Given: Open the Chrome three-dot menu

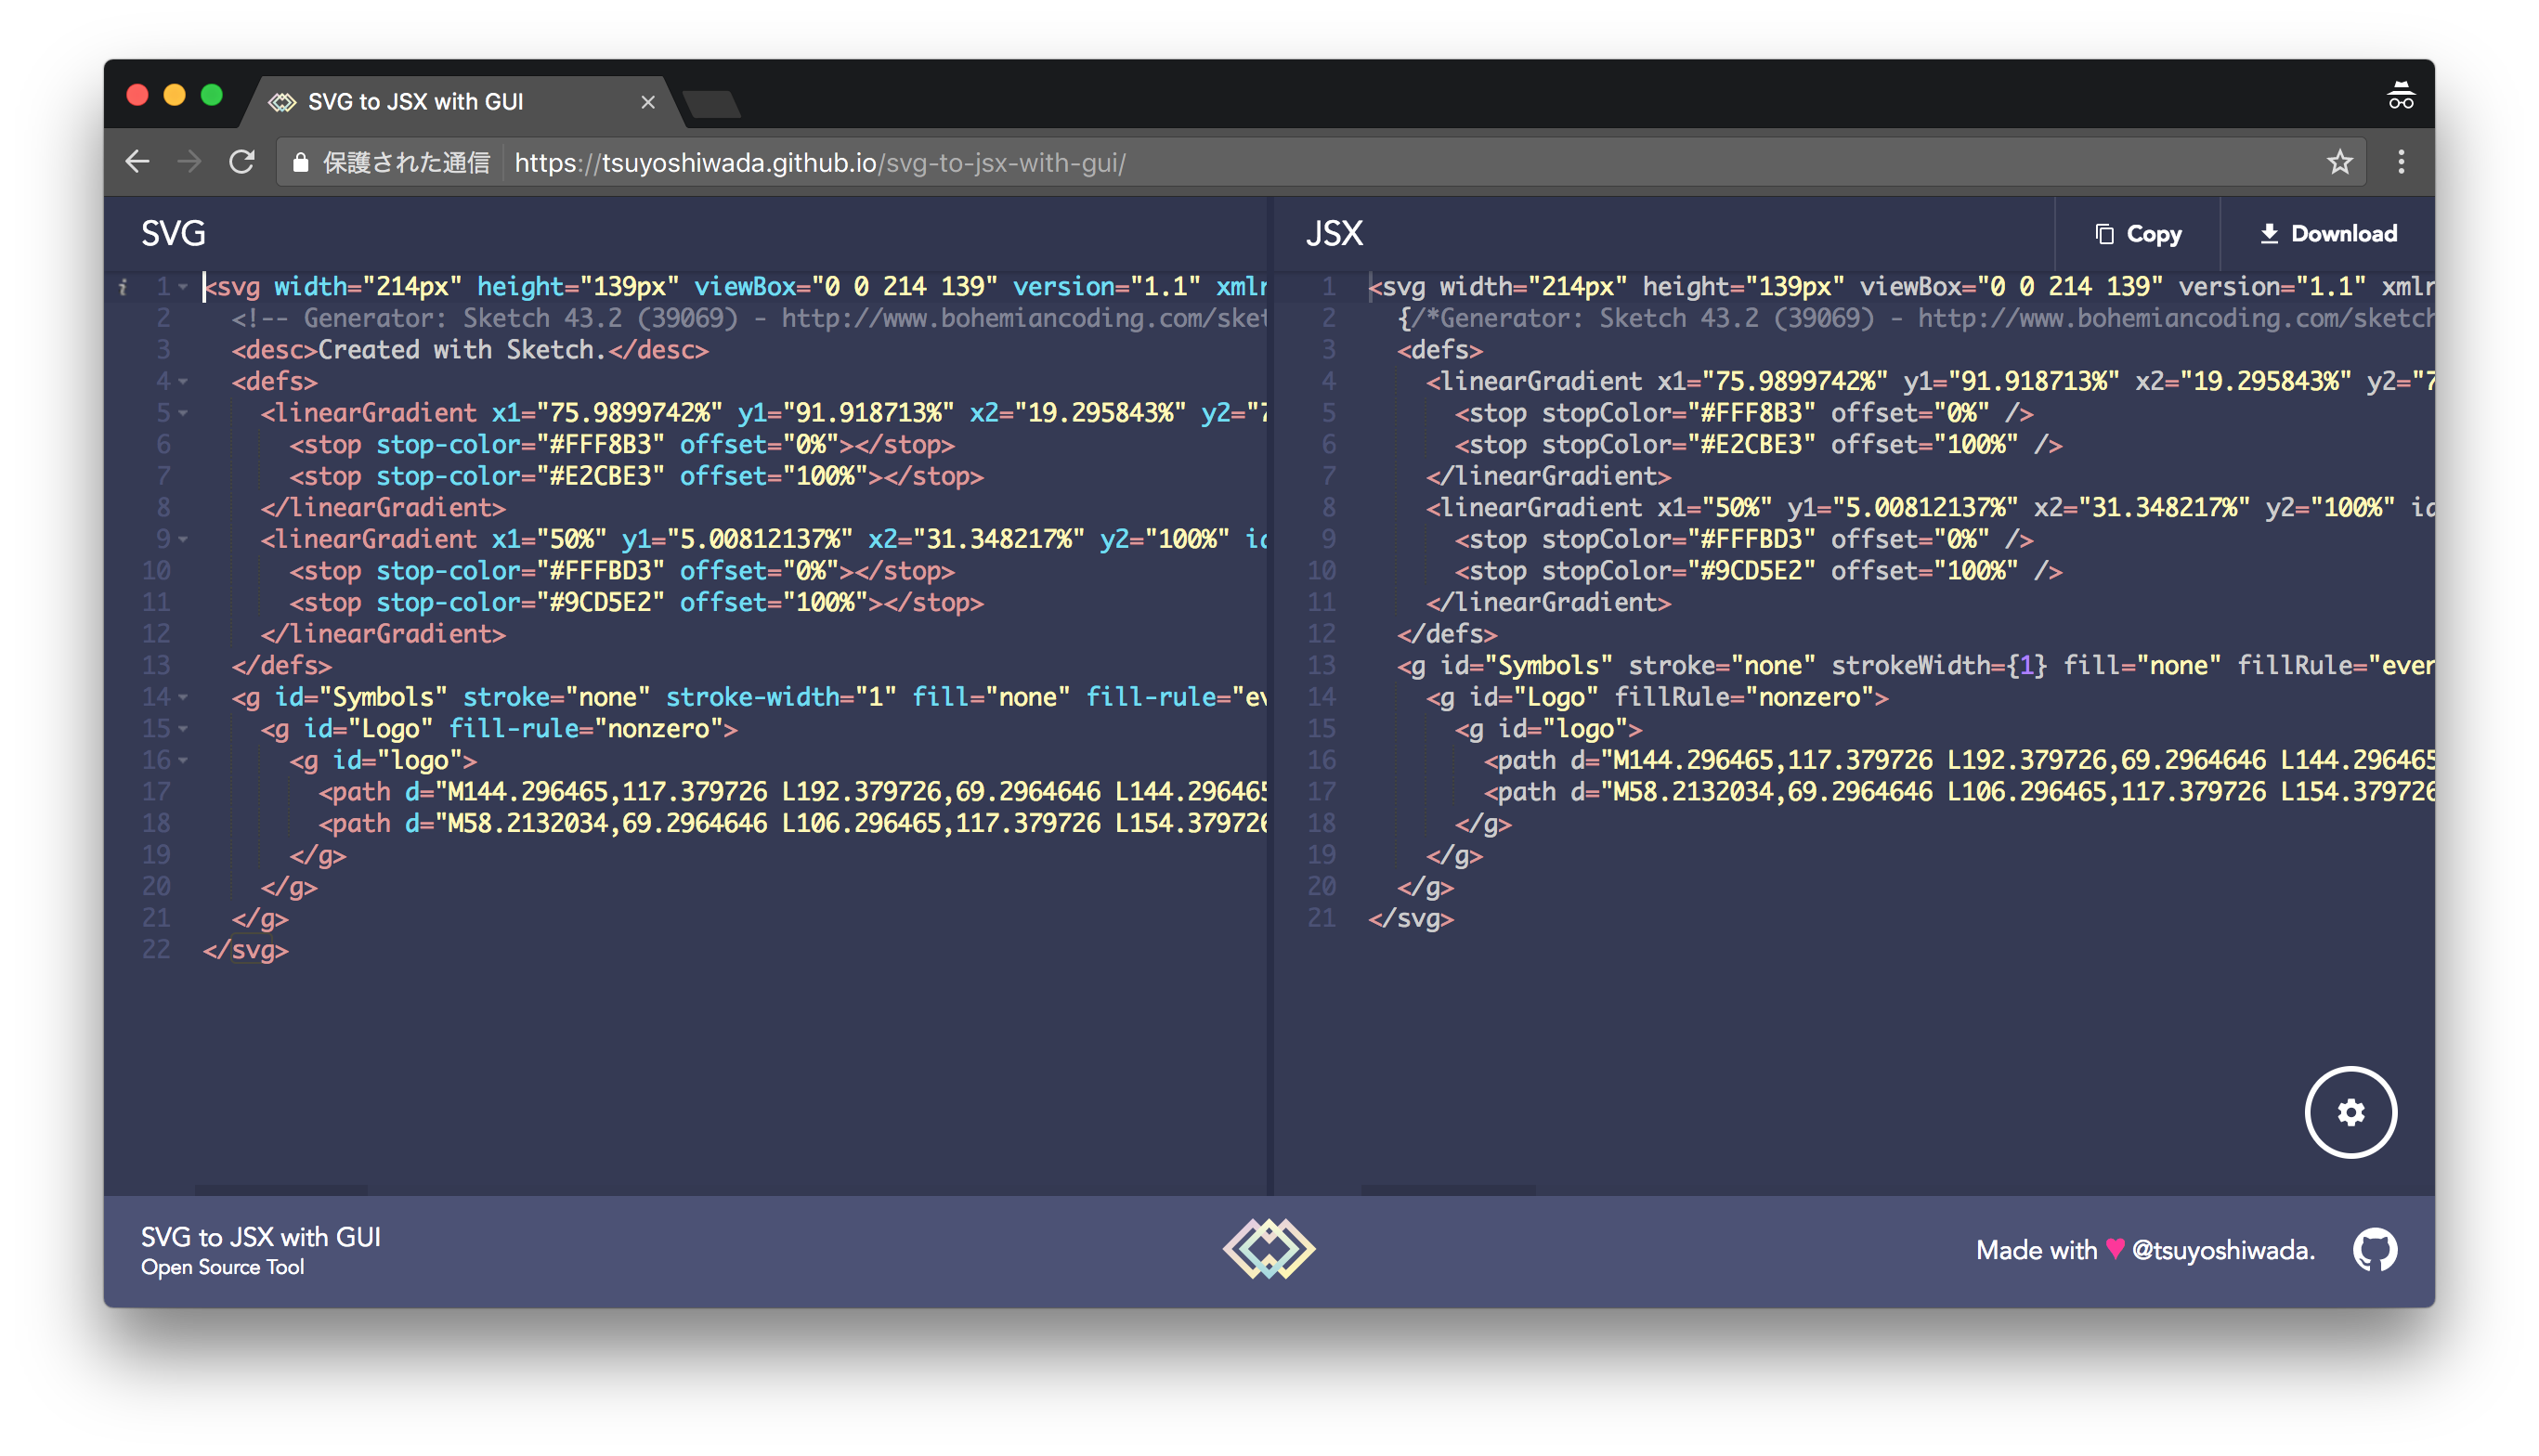Looking at the screenshot, I should 2400,162.
